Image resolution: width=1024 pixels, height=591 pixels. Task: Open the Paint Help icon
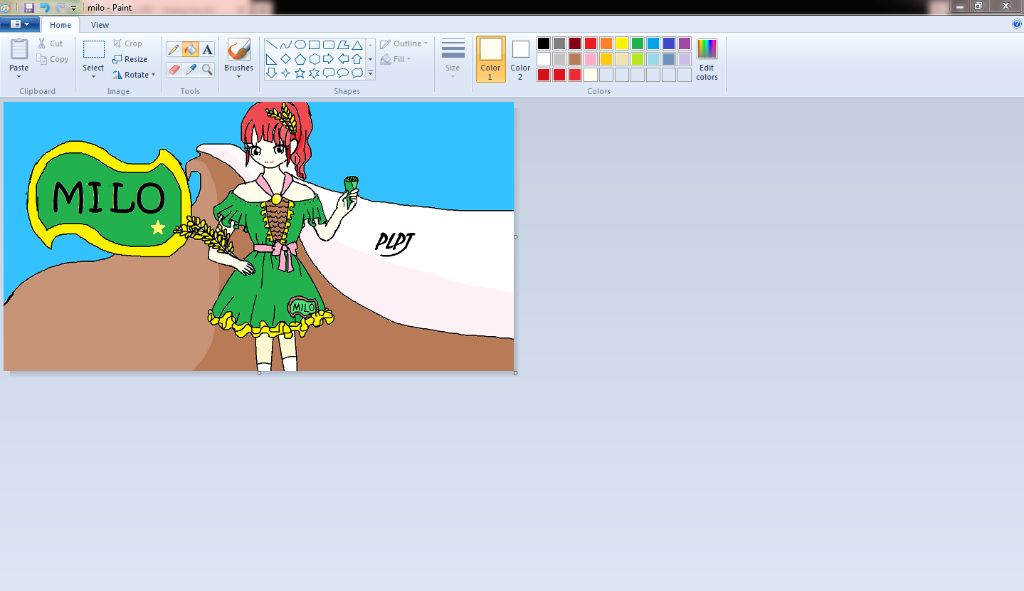point(1017,24)
